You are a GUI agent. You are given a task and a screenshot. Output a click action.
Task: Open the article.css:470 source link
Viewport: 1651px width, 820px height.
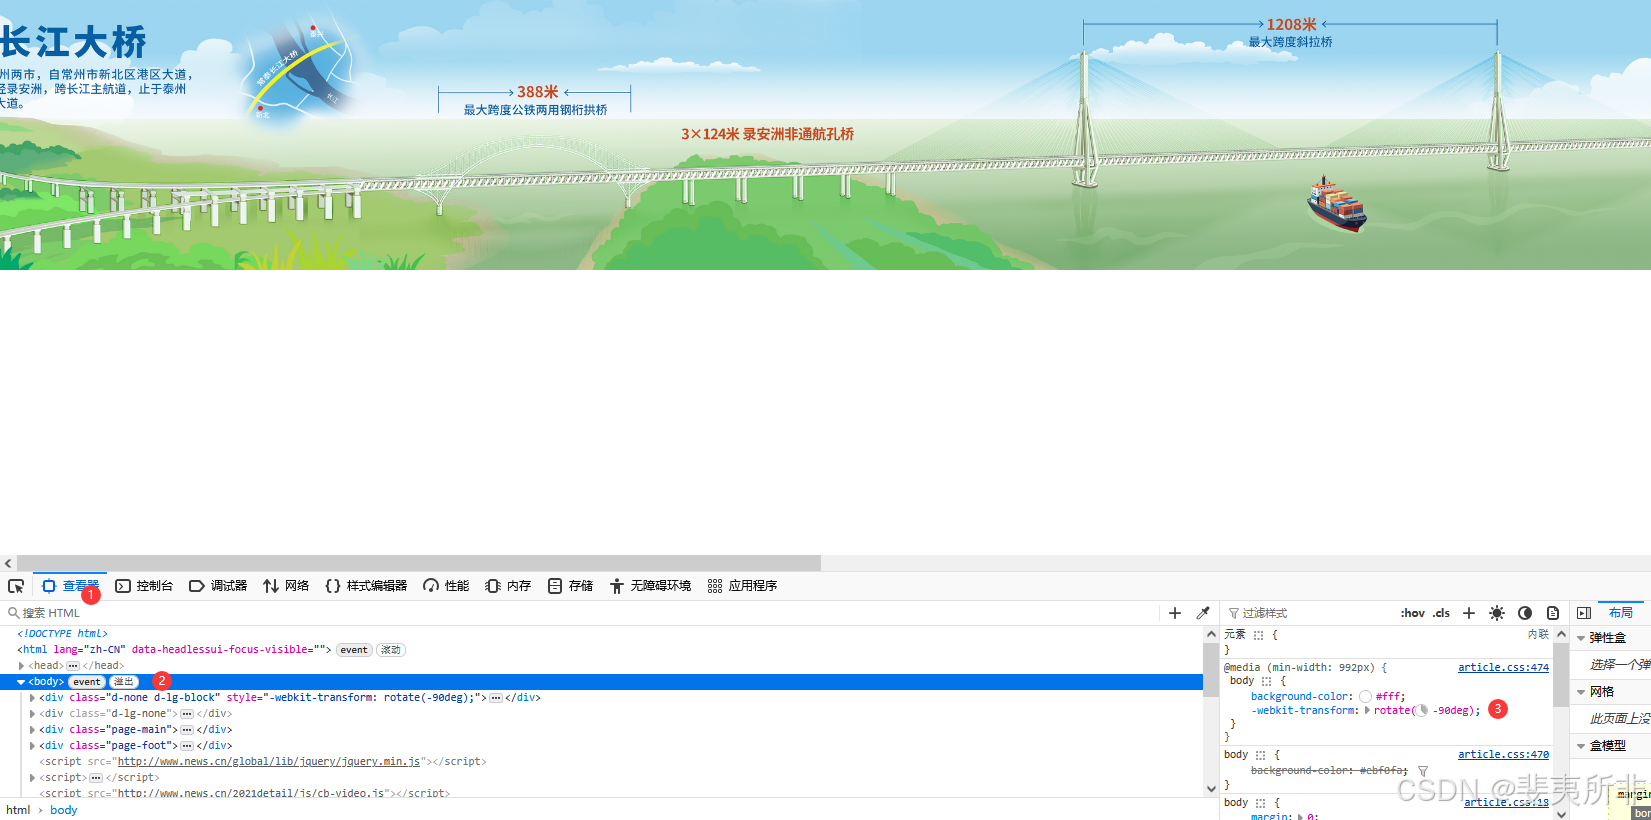pos(1503,755)
